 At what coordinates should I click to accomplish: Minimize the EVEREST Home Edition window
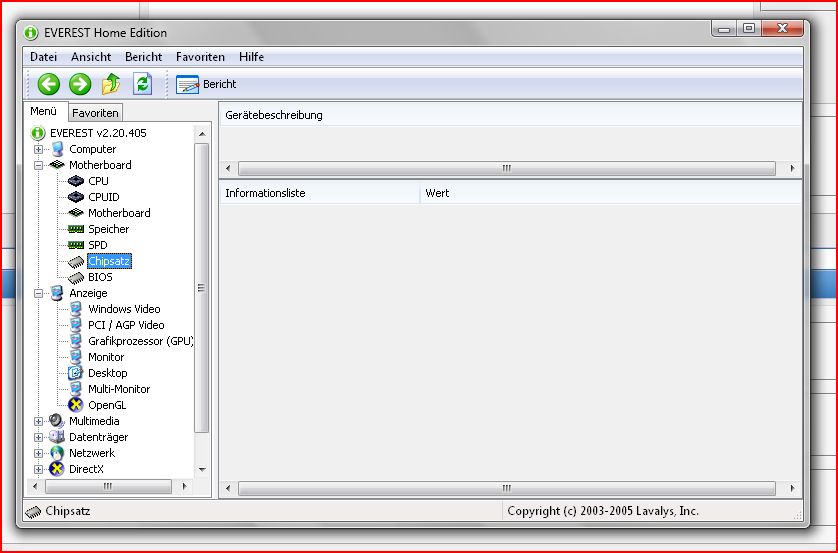pyautogui.click(x=724, y=28)
